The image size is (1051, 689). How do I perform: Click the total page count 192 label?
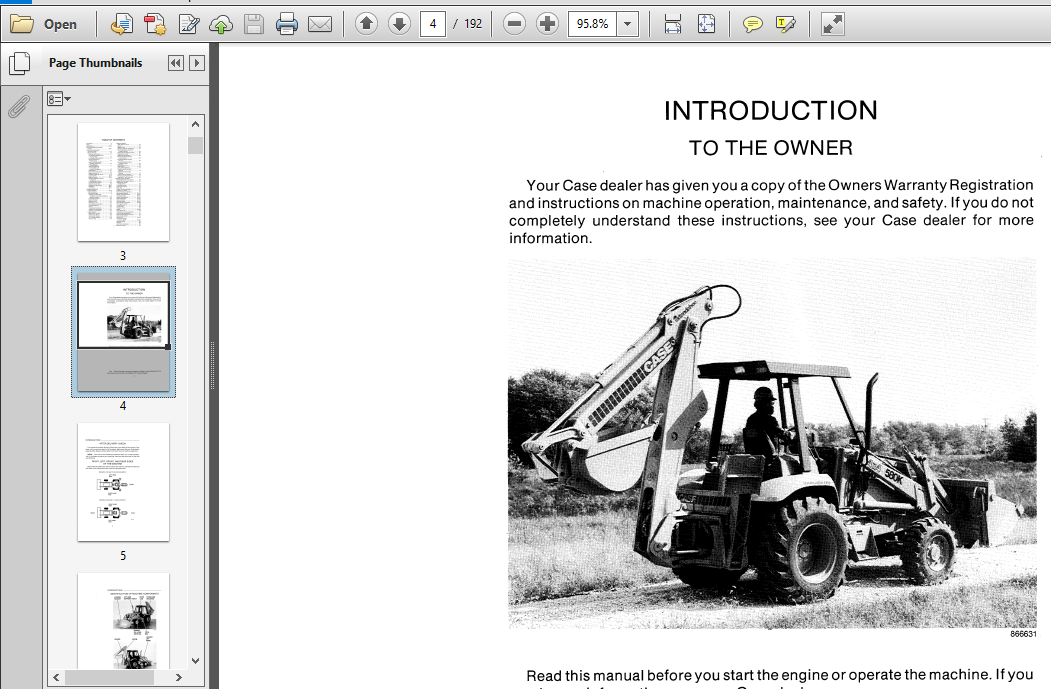pos(473,24)
